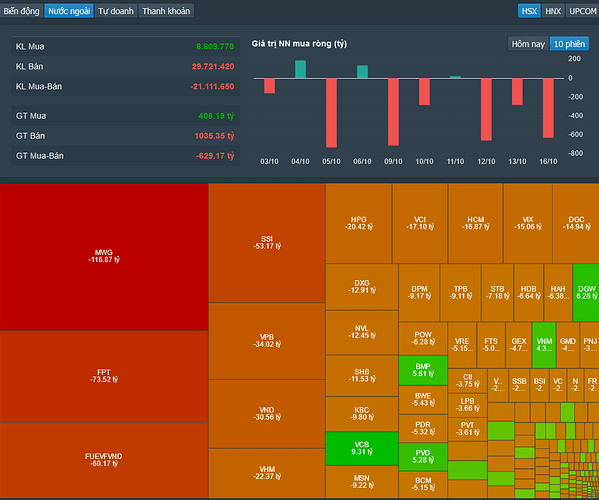Image resolution: width=599 pixels, height=500 pixels.
Task: Select the SSB treemap tile
Action: point(519,385)
